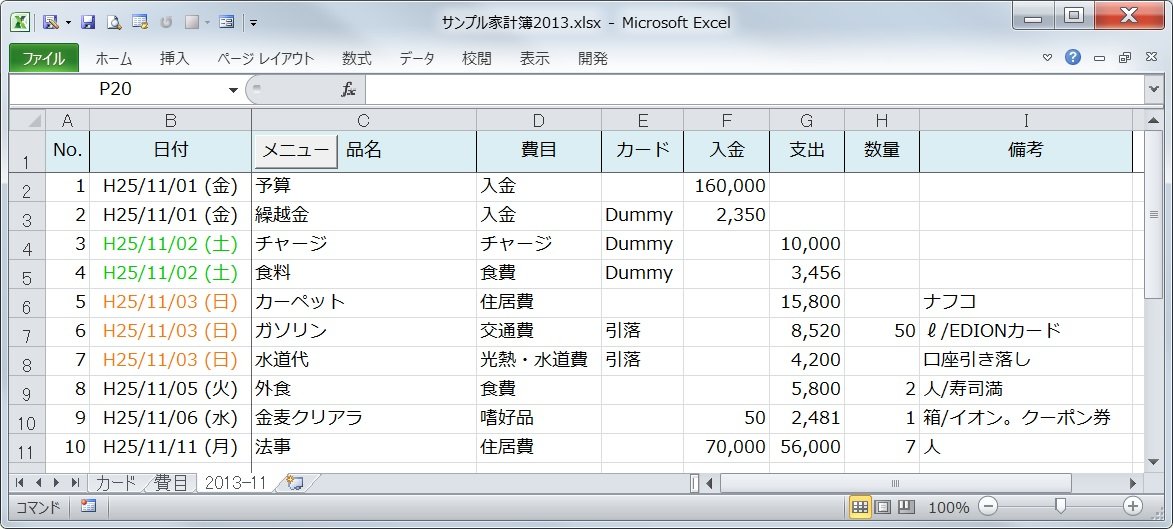Open the 校閲 ribbon tab
Viewport: 1173px width, 529px height.
coord(477,58)
